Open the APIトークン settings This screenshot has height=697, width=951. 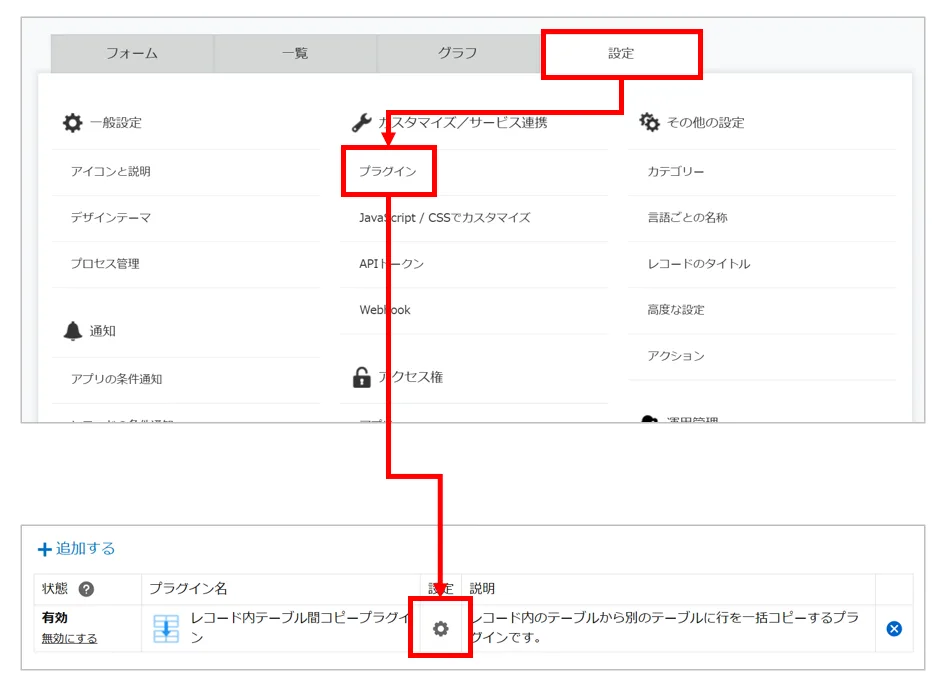(391, 264)
